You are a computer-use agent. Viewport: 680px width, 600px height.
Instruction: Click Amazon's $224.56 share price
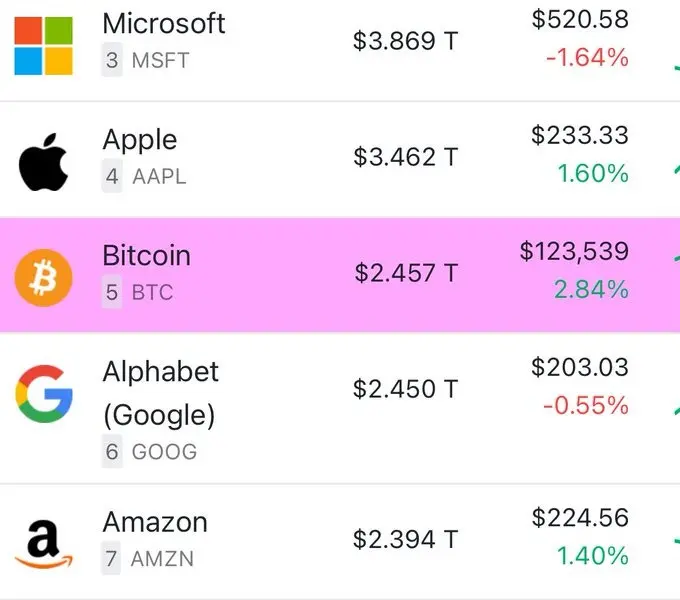click(x=580, y=518)
